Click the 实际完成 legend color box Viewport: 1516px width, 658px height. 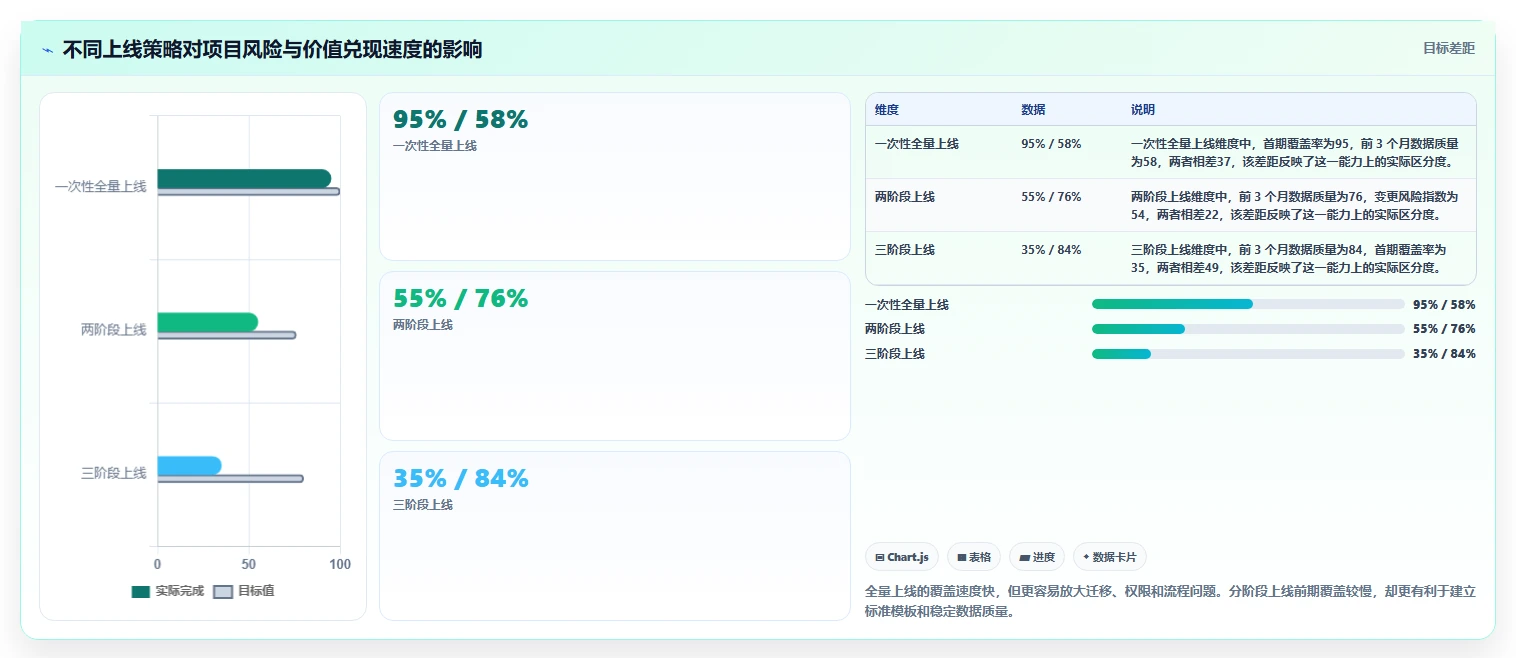click(140, 591)
